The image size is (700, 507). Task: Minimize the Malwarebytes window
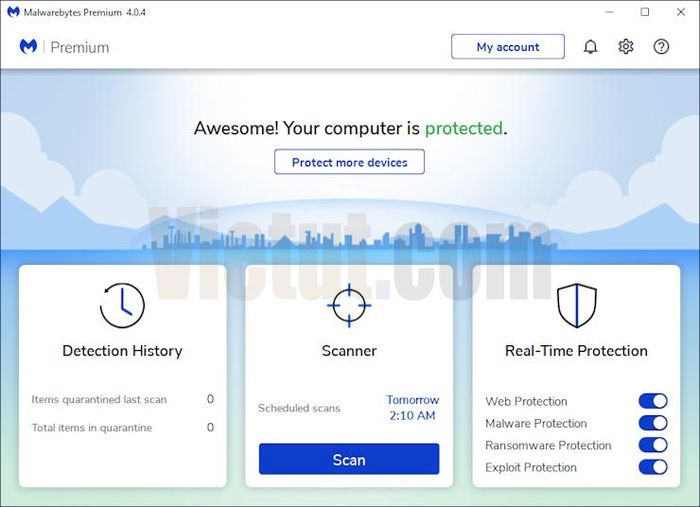tap(609, 12)
